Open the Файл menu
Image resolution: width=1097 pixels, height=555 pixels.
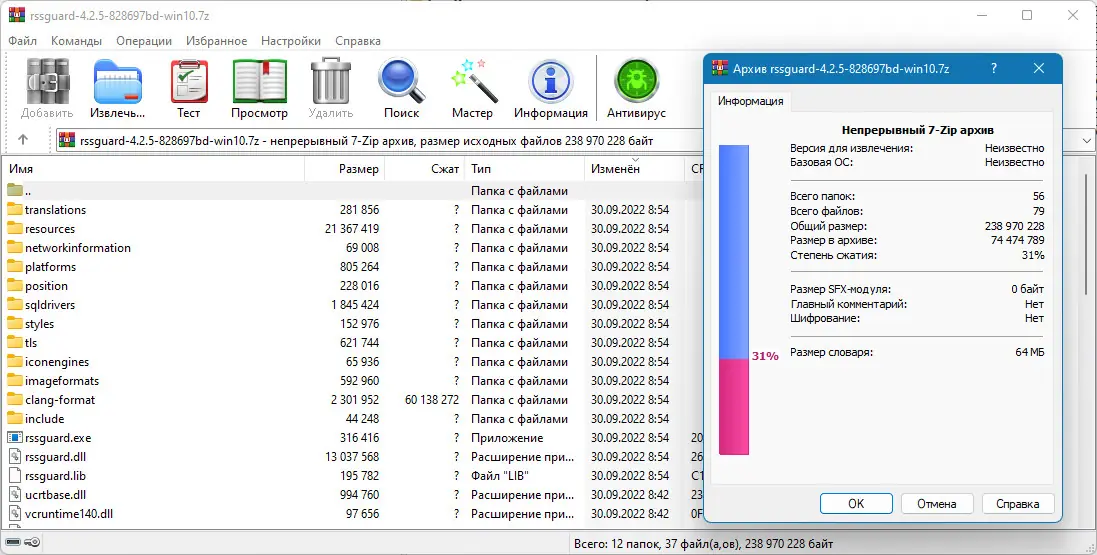tap(22, 41)
